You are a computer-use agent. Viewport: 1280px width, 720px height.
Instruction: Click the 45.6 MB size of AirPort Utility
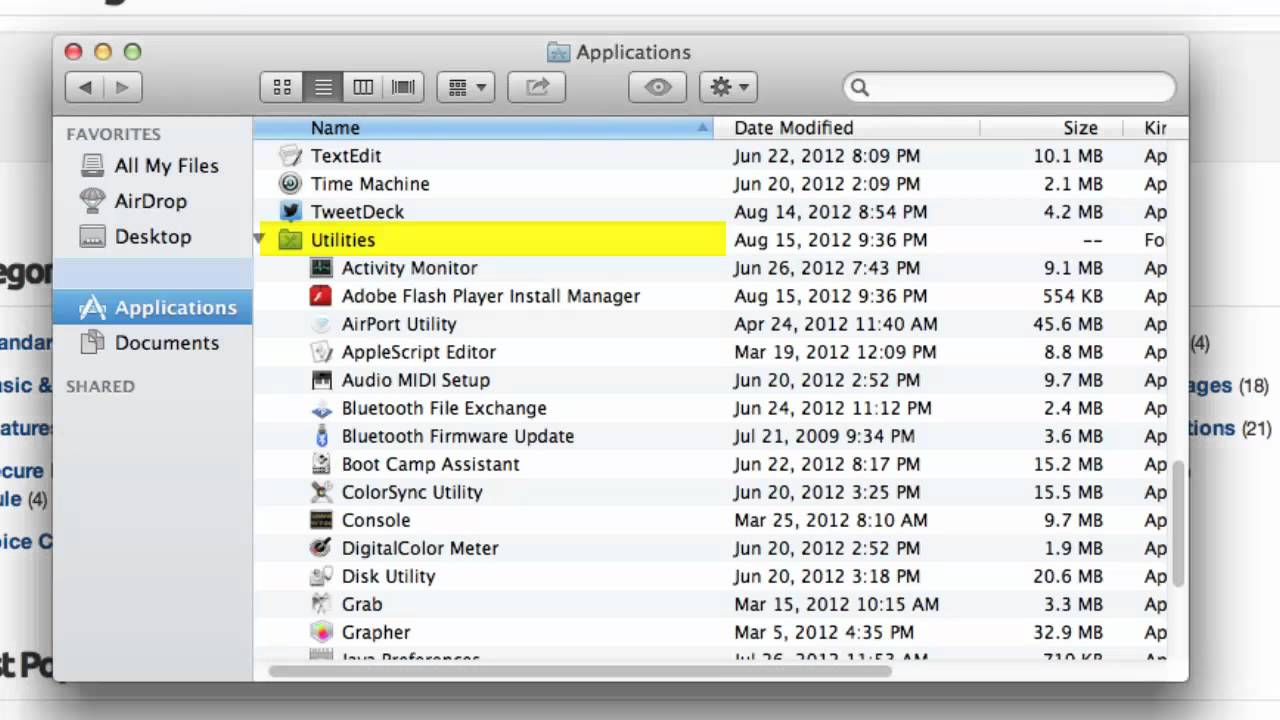(x=1067, y=324)
